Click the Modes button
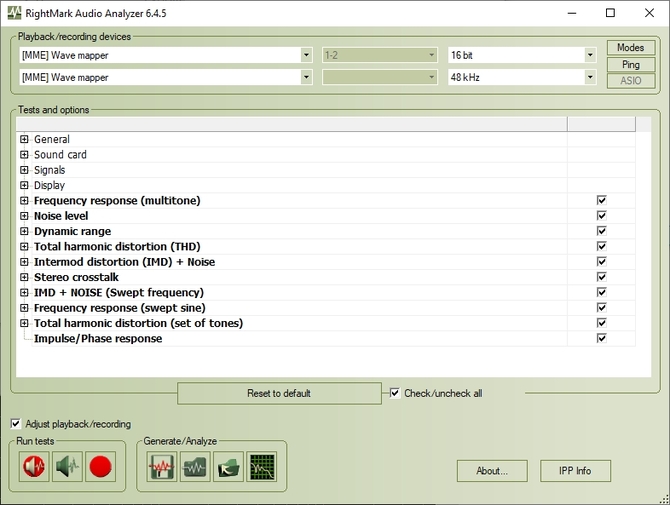670x505 pixels. tap(631, 47)
